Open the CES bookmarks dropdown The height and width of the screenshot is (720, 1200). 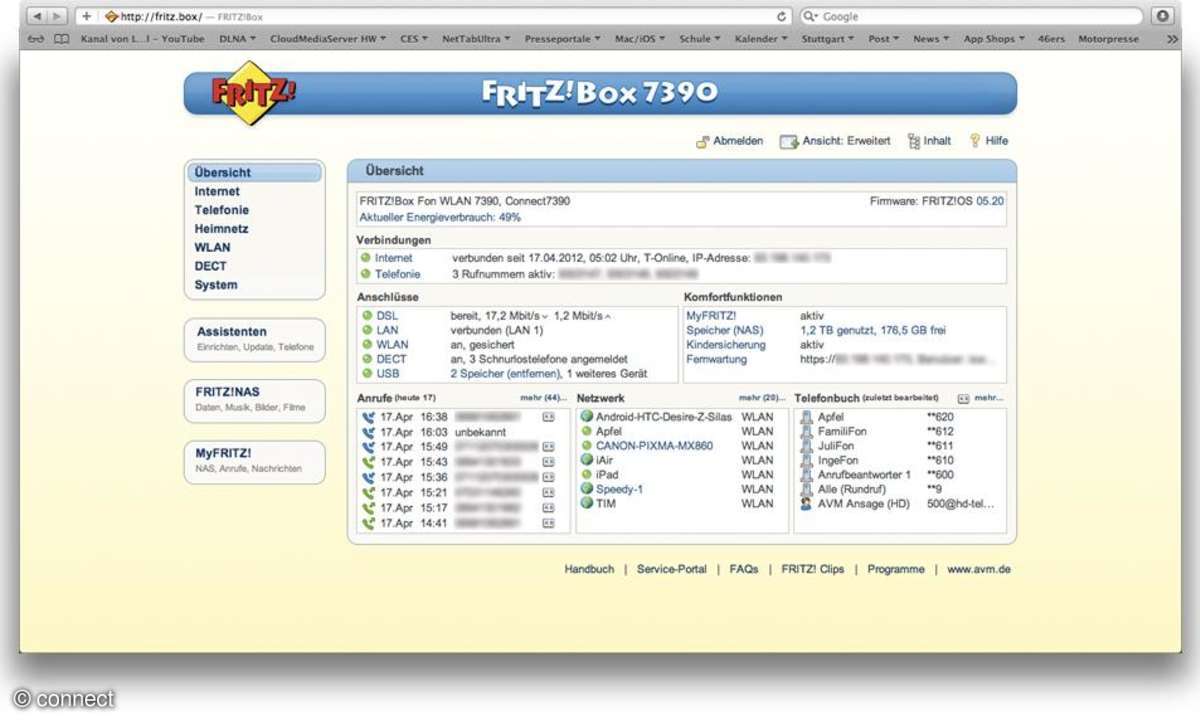pos(414,39)
